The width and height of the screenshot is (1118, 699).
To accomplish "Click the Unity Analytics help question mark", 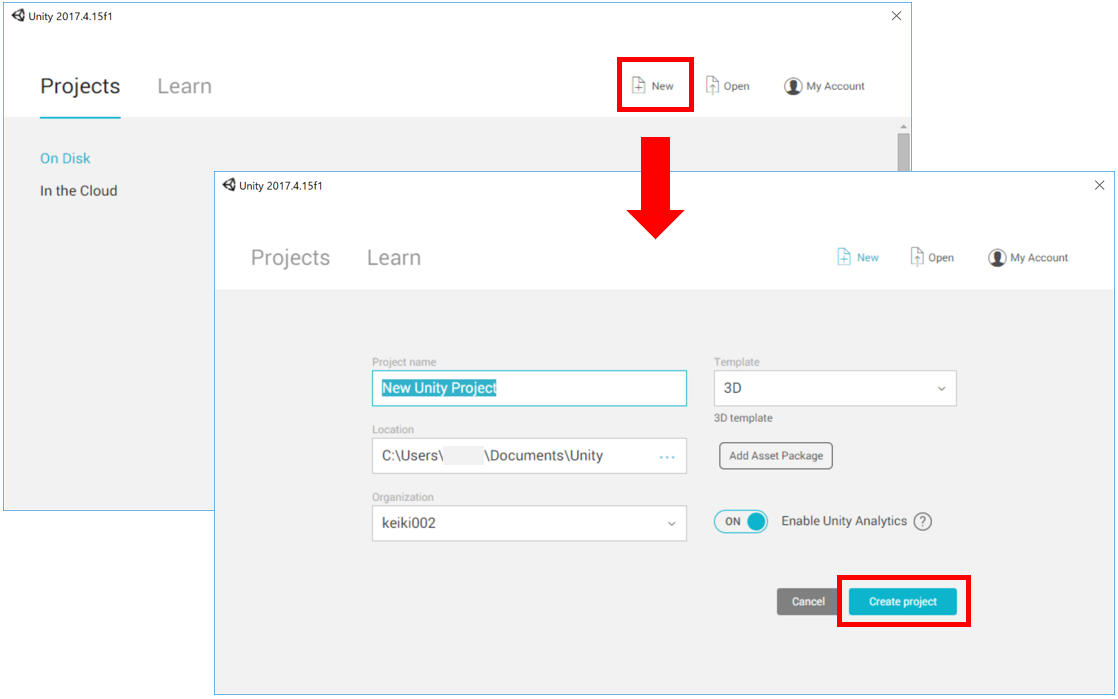I will 923,521.
